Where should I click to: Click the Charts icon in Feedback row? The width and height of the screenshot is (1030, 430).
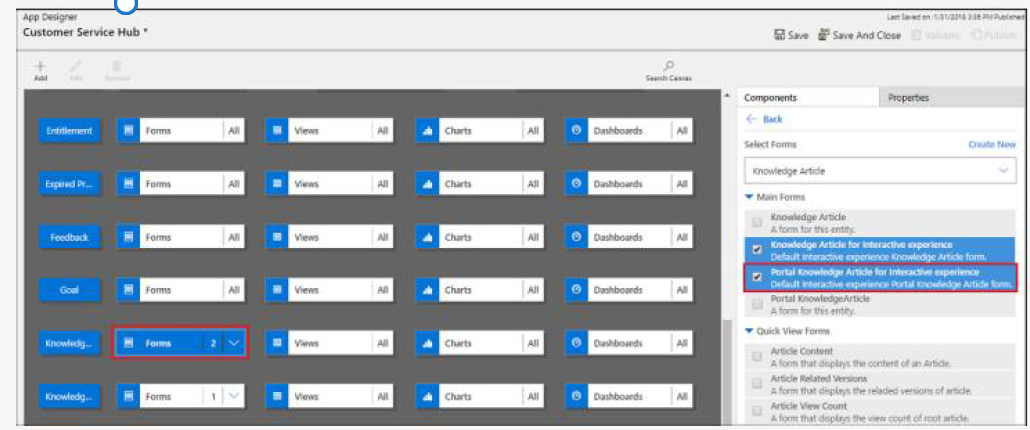427,237
